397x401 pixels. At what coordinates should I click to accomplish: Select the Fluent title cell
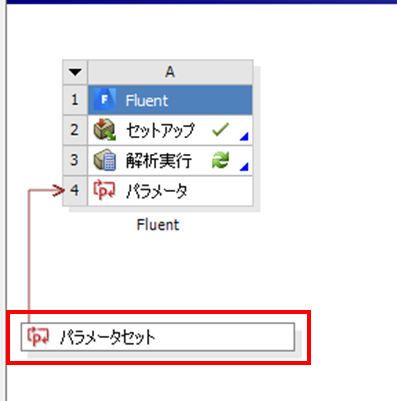170,100
